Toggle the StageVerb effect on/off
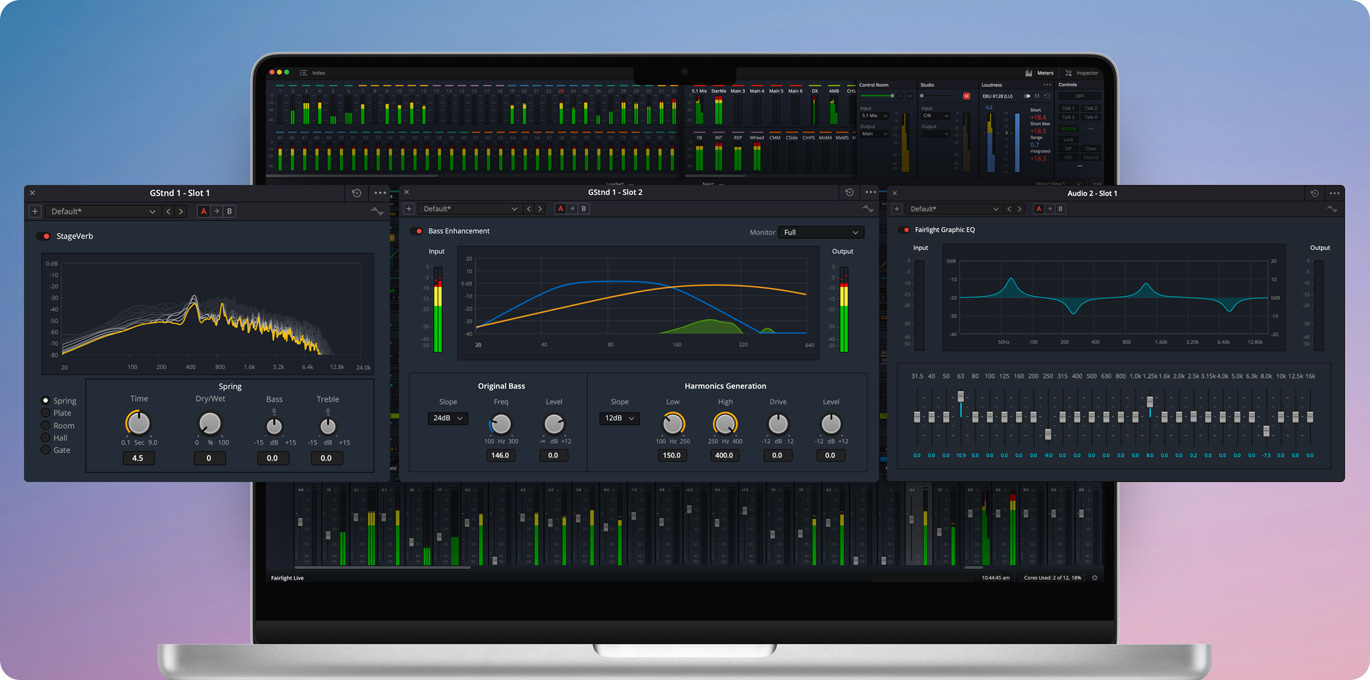This screenshot has height=680, width=1370. pos(44,236)
